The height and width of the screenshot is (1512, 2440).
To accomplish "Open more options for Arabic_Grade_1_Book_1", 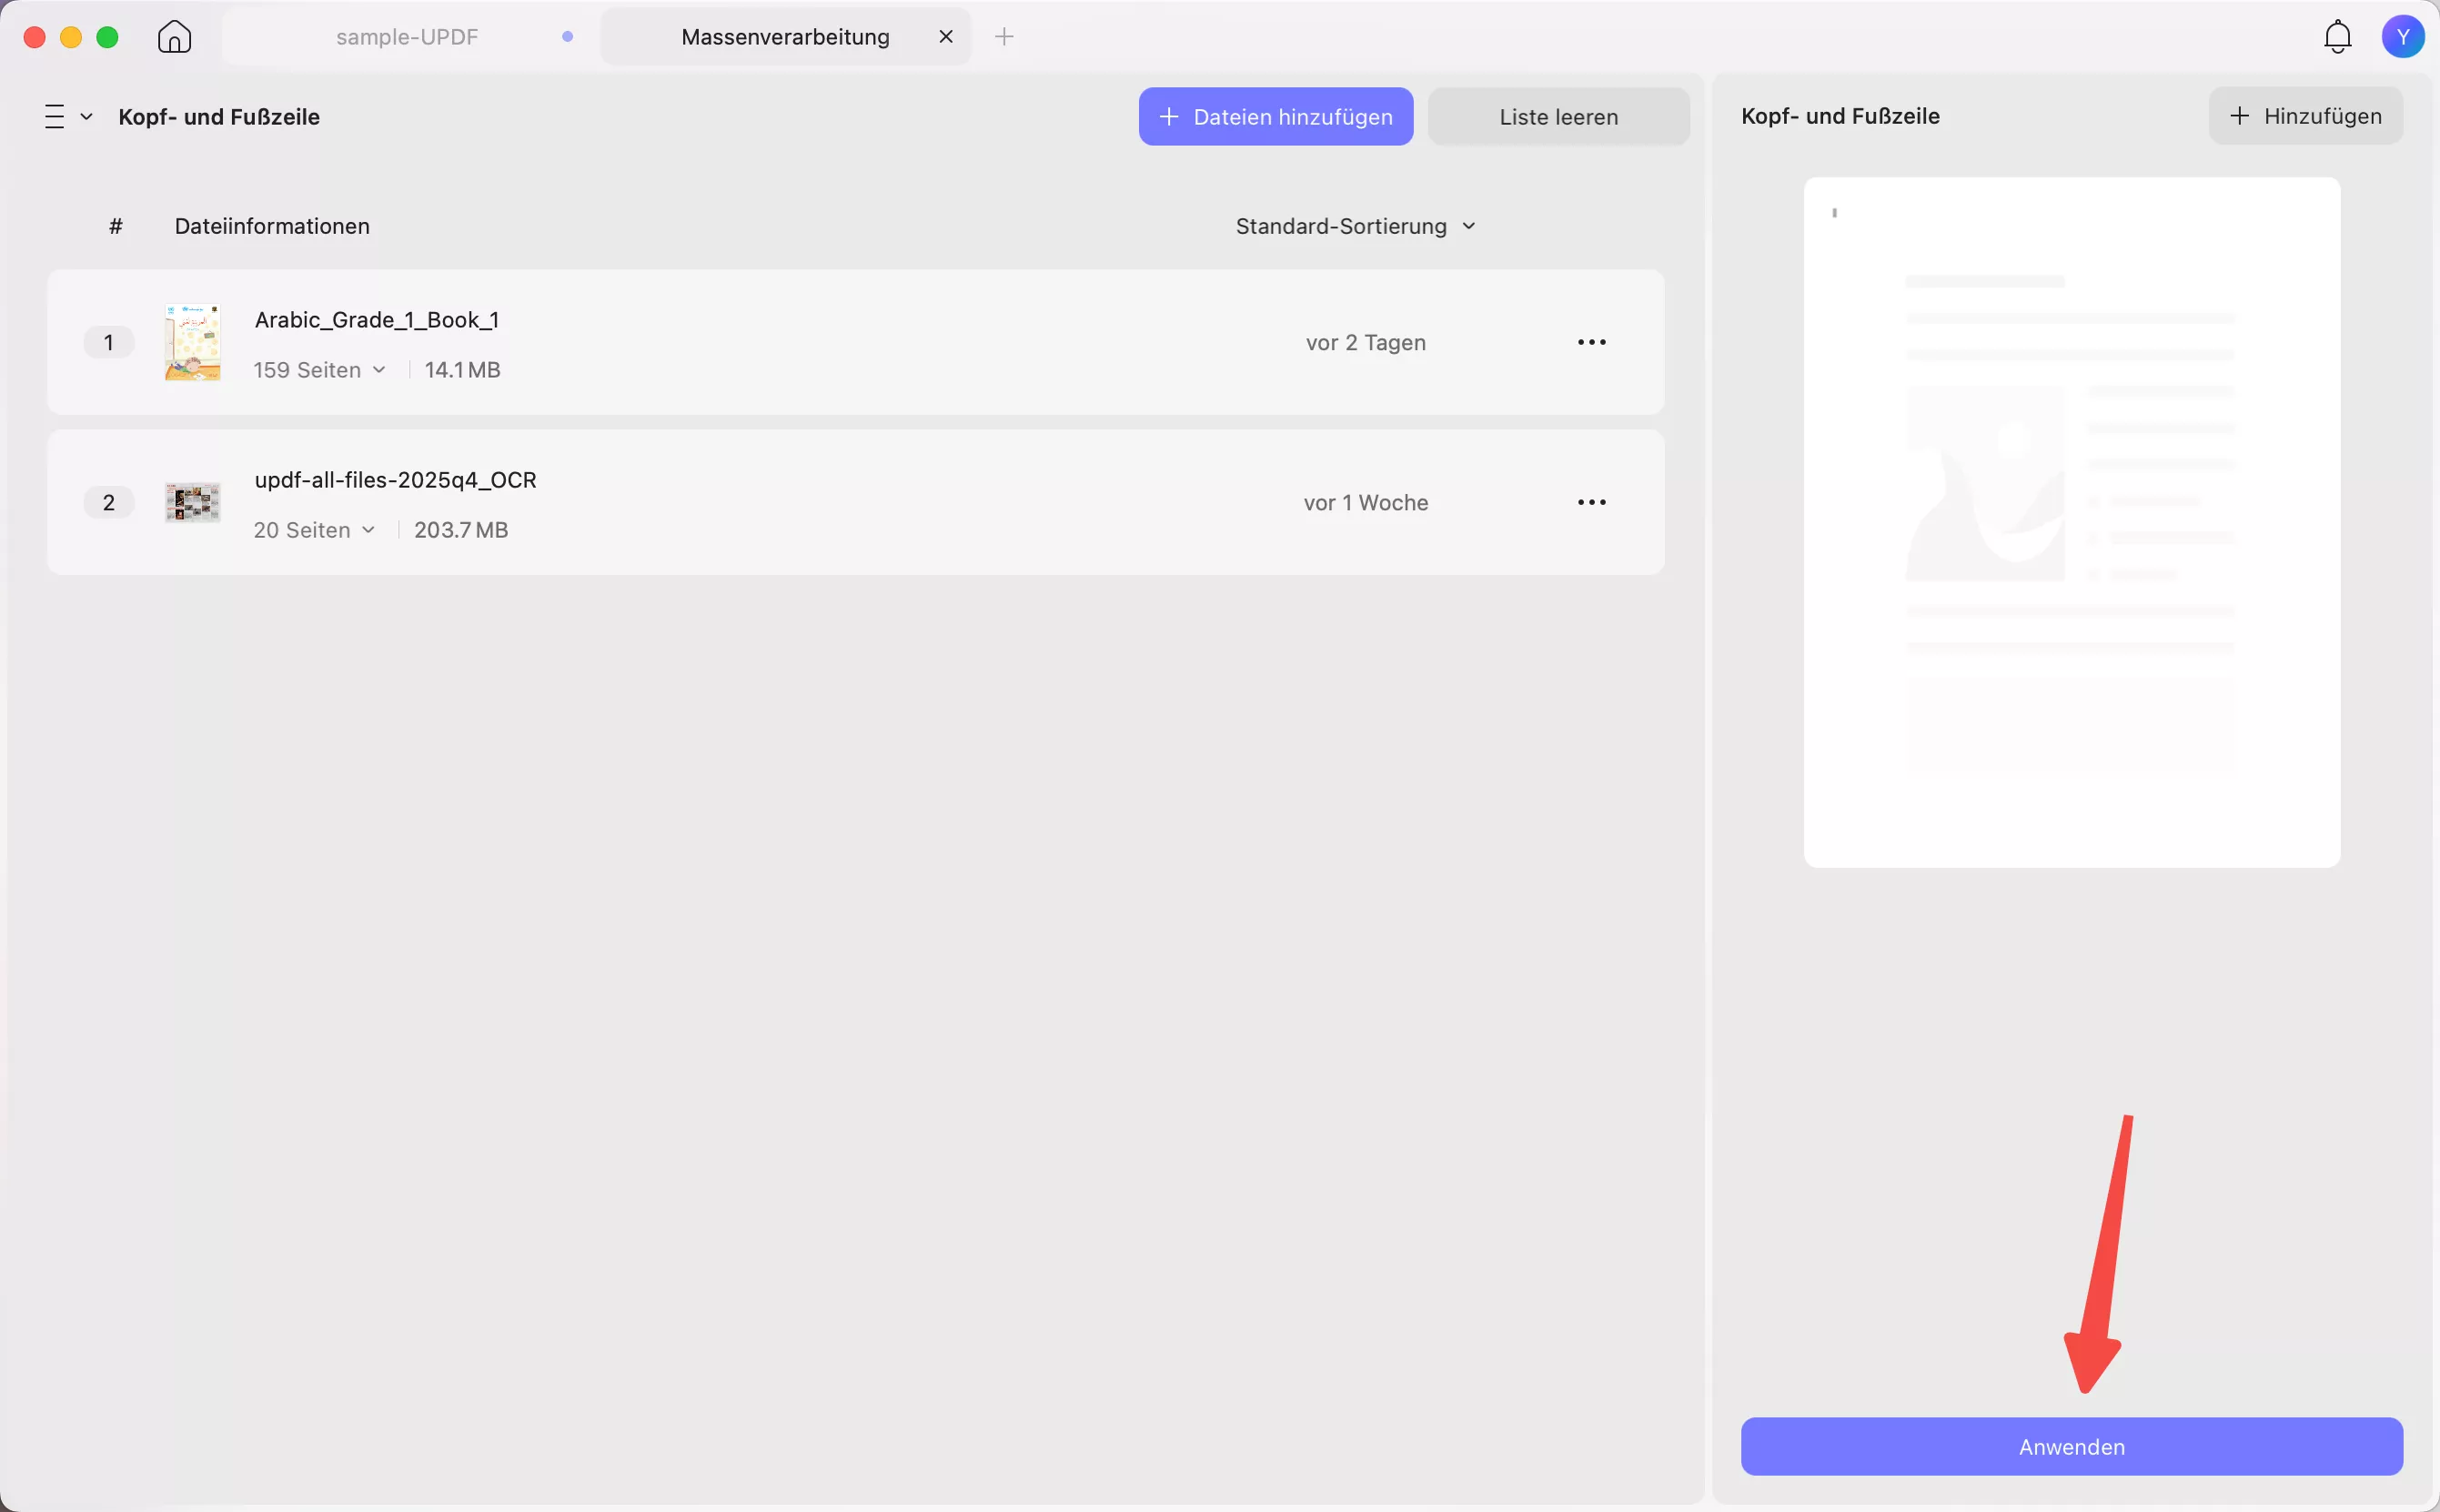I will [1591, 342].
